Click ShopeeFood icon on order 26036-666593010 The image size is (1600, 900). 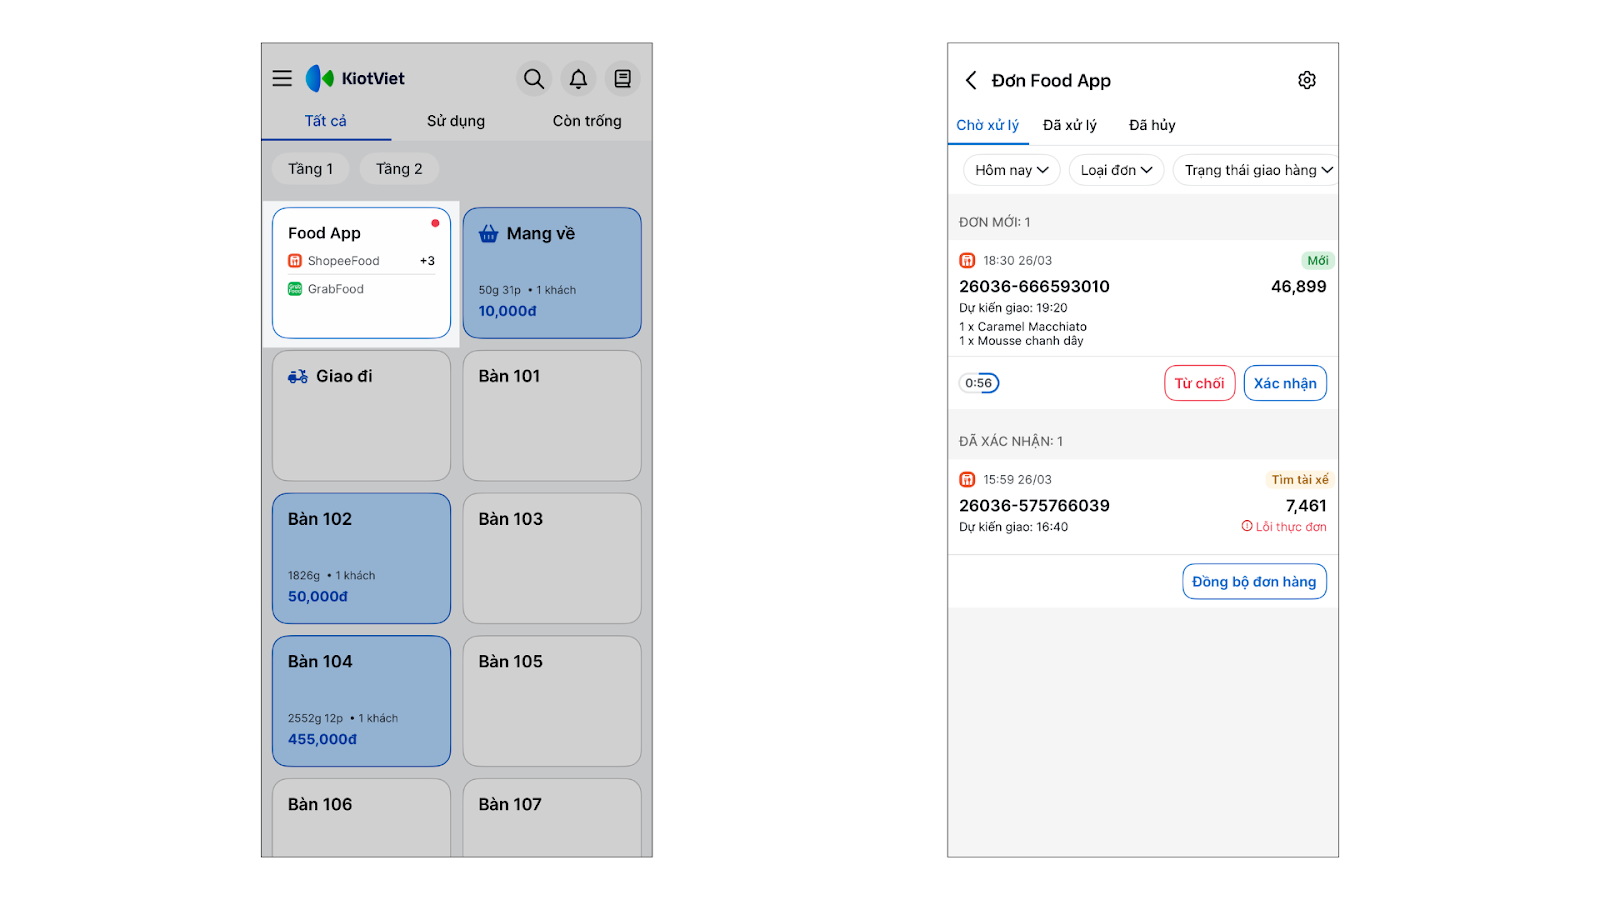967,261
